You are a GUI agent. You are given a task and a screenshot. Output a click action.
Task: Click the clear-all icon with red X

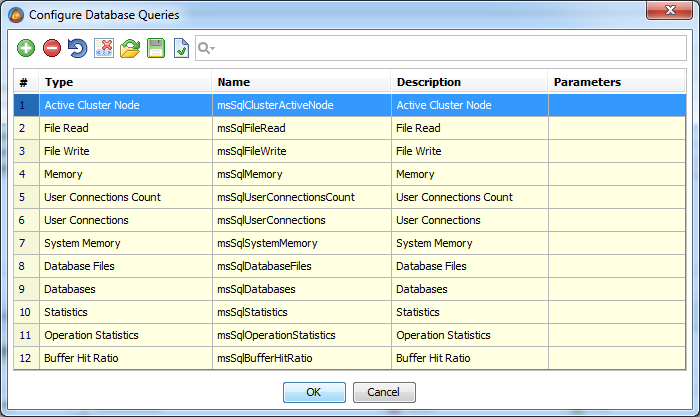tap(104, 48)
